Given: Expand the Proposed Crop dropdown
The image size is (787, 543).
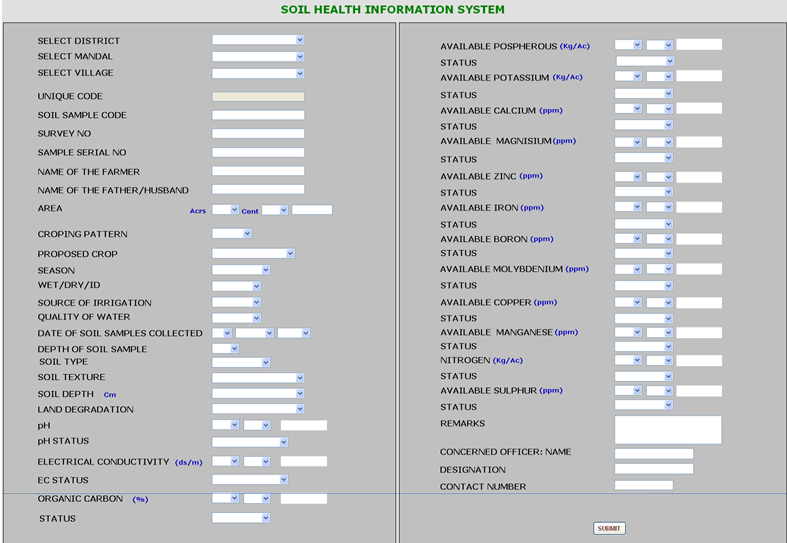Looking at the screenshot, I should pyautogui.click(x=253, y=254).
